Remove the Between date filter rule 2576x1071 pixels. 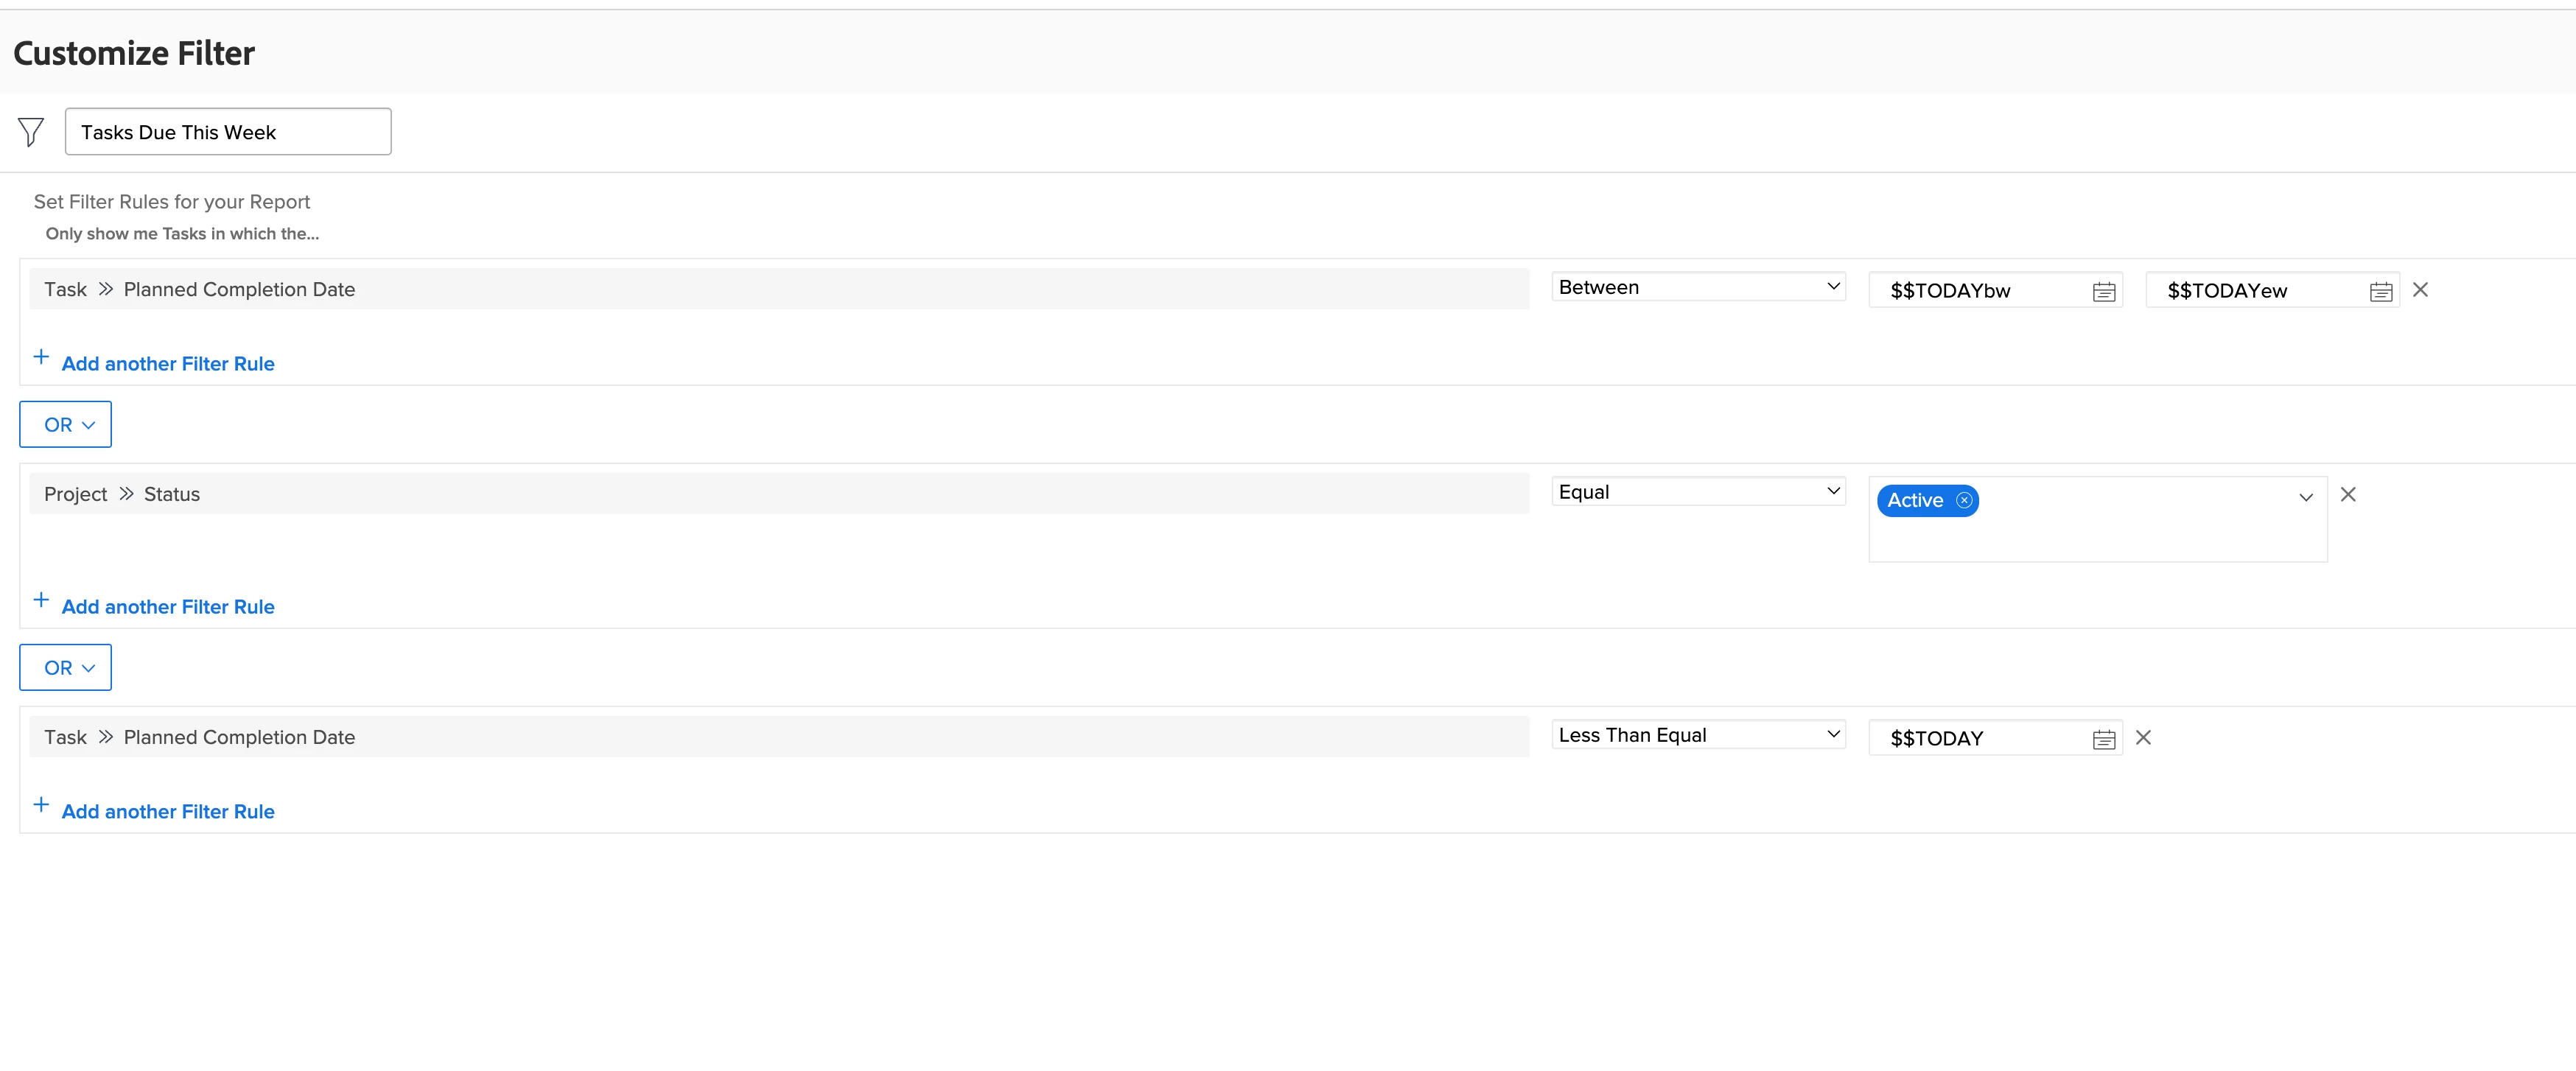point(2420,290)
